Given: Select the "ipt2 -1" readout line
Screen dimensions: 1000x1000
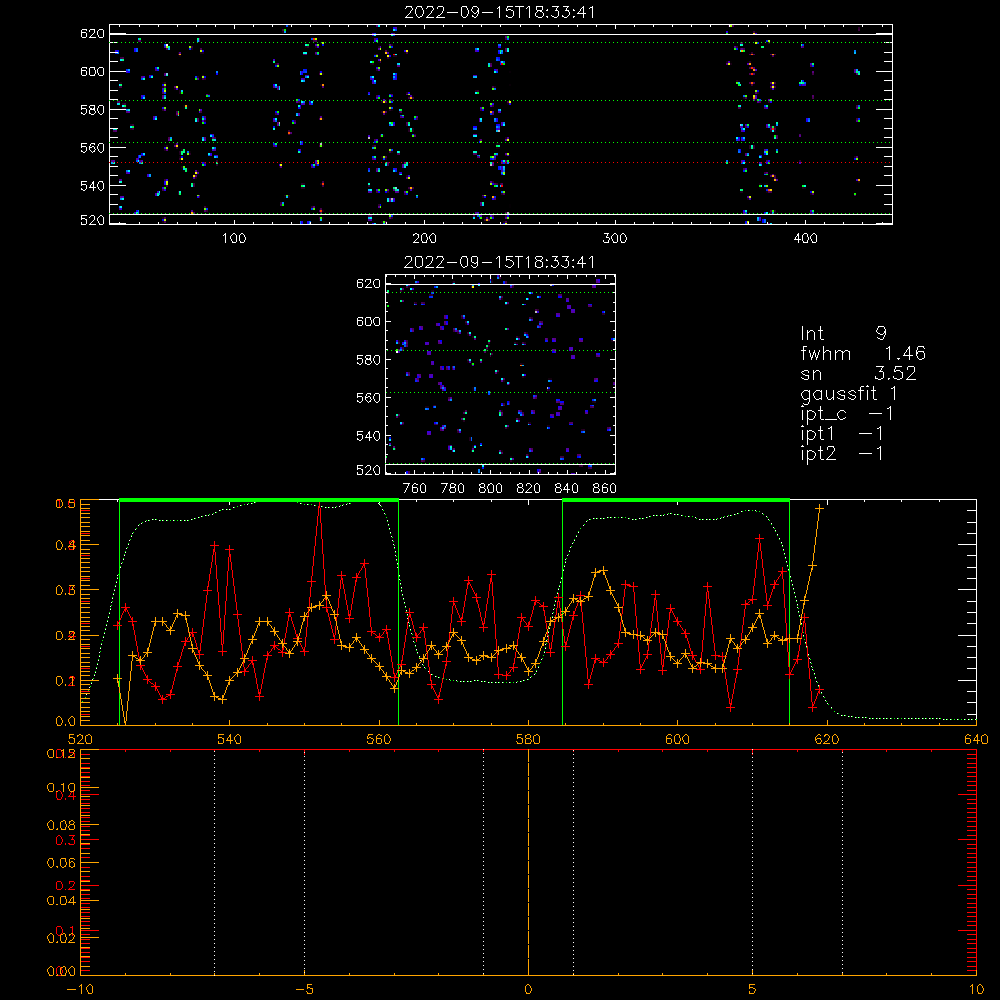Looking at the screenshot, I should (x=842, y=453).
